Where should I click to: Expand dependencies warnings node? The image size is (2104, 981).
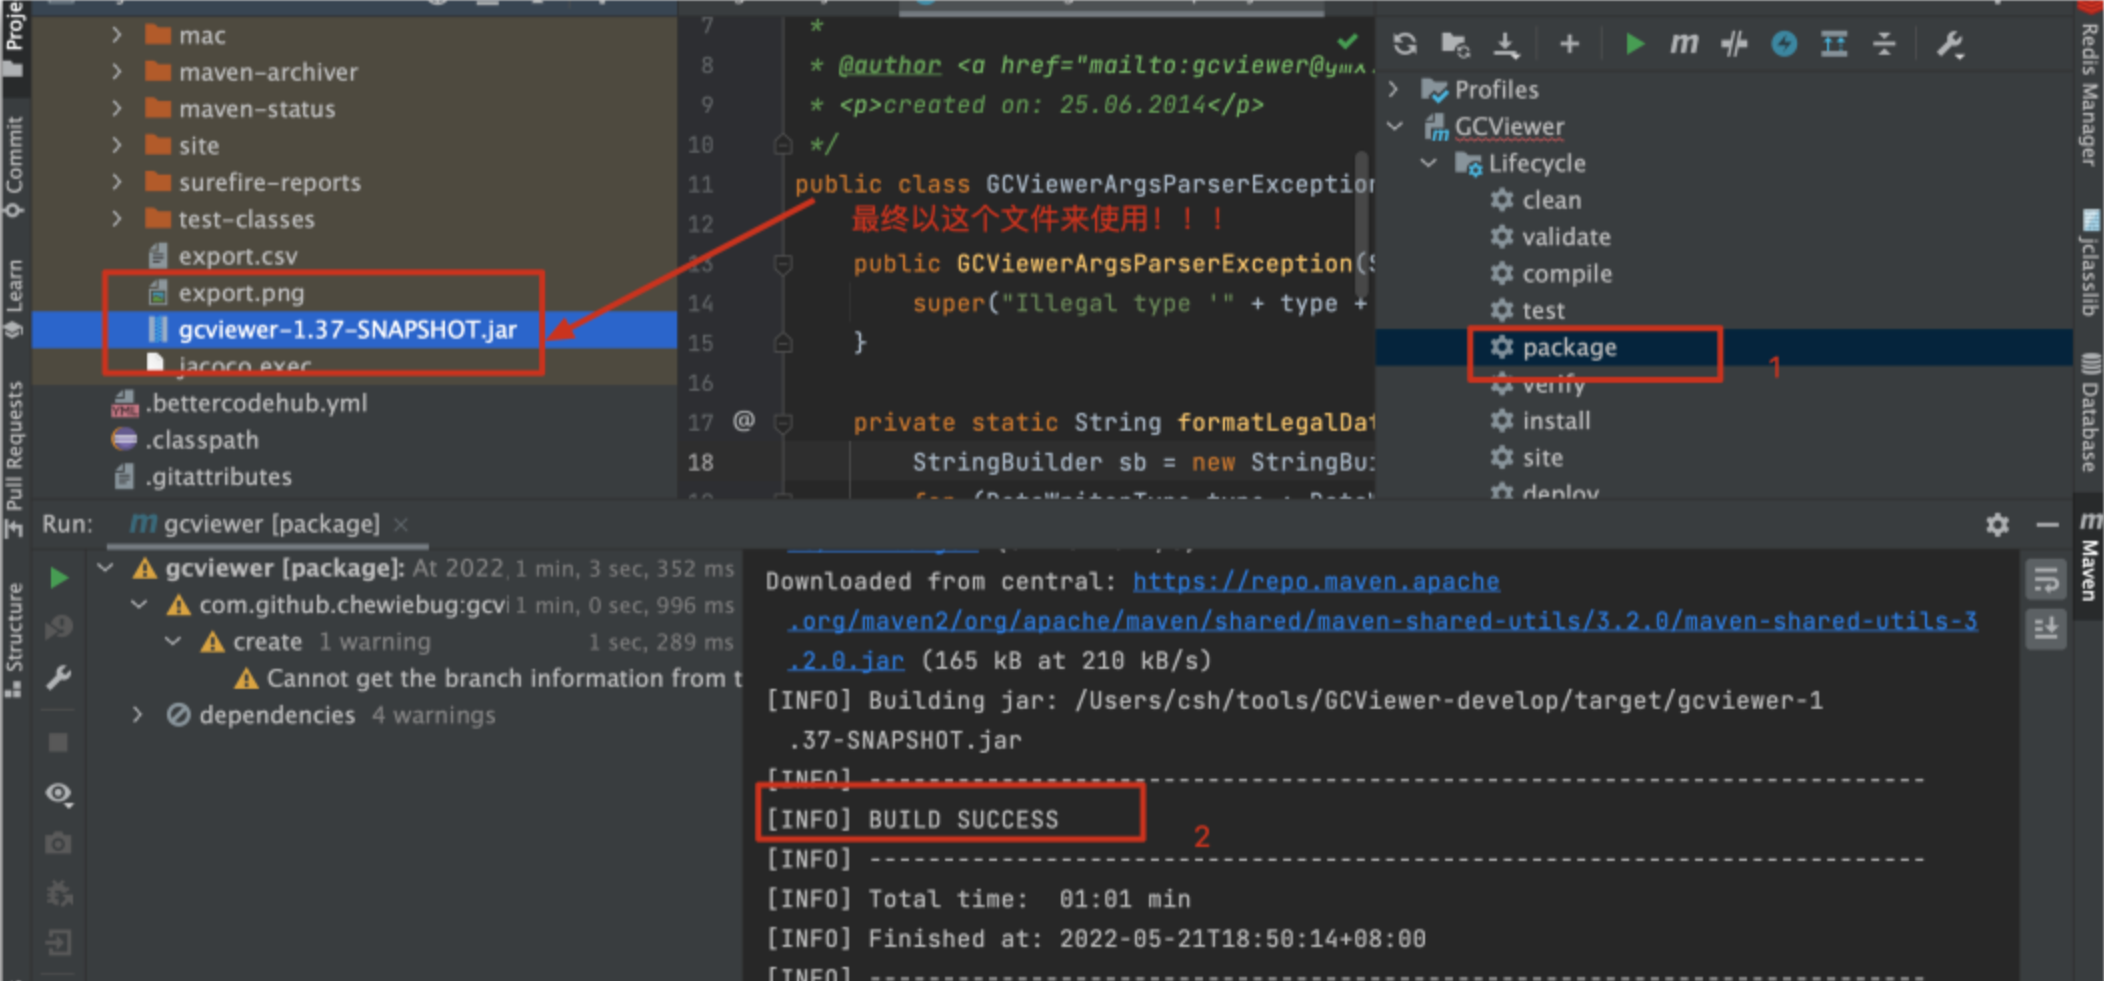click(138, 715)
